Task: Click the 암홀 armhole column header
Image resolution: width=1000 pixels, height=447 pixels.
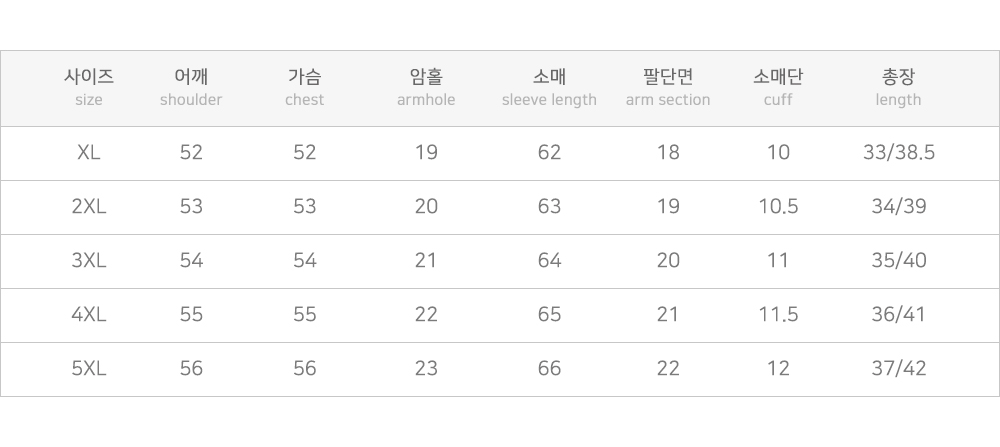Action: [x=426, y=87]
